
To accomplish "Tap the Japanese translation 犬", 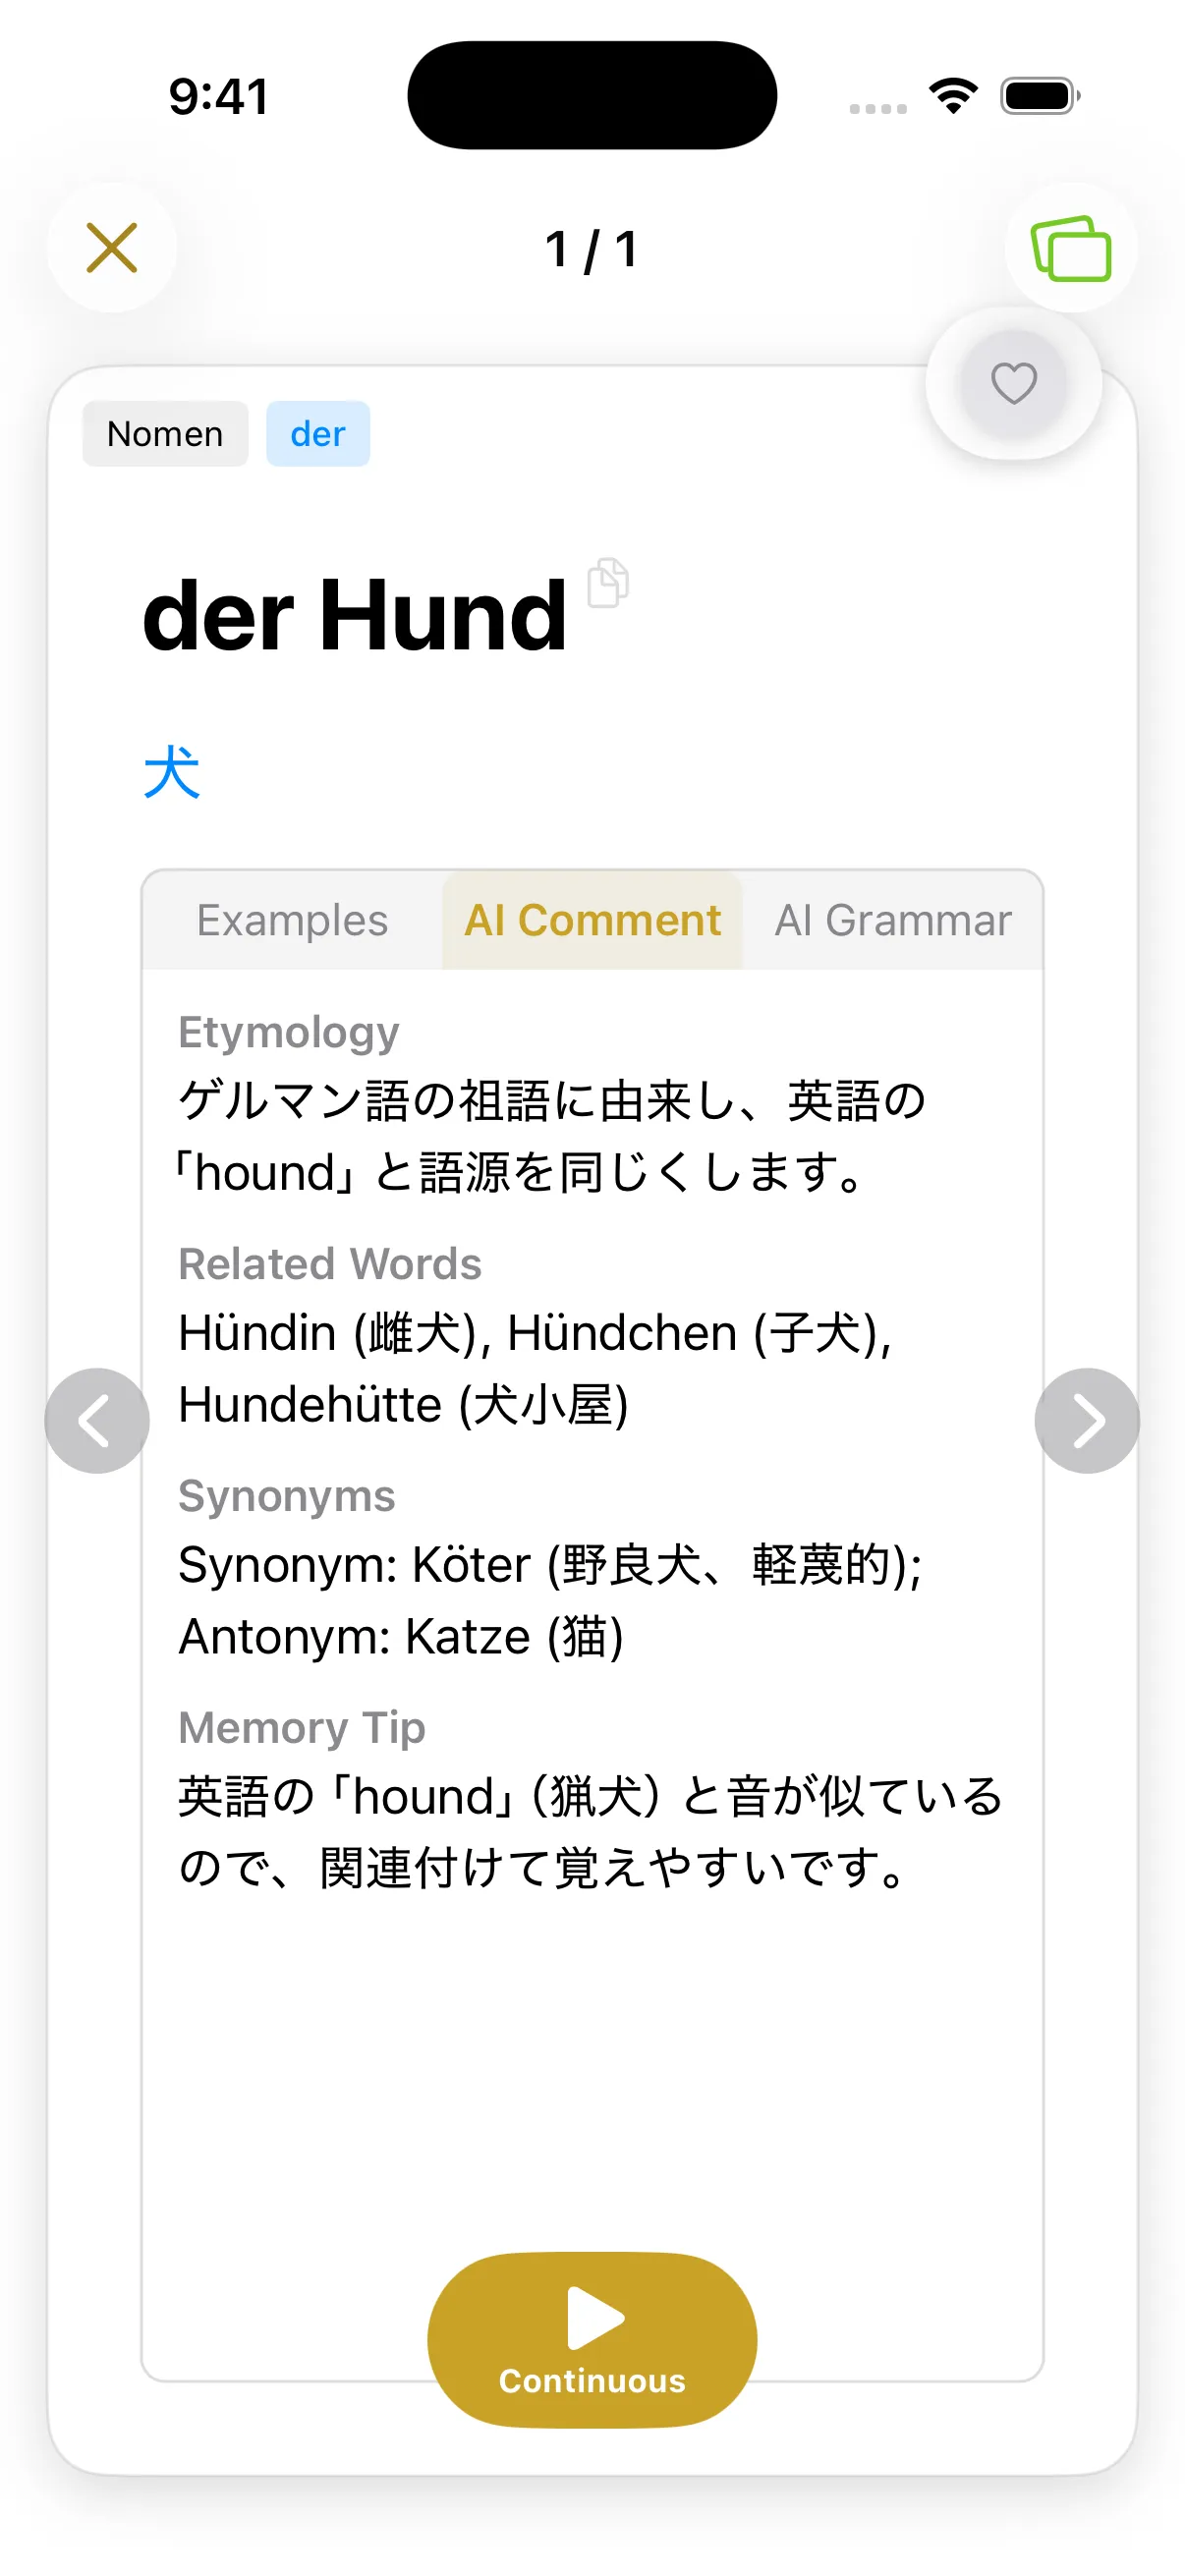I will coord(172,772).
